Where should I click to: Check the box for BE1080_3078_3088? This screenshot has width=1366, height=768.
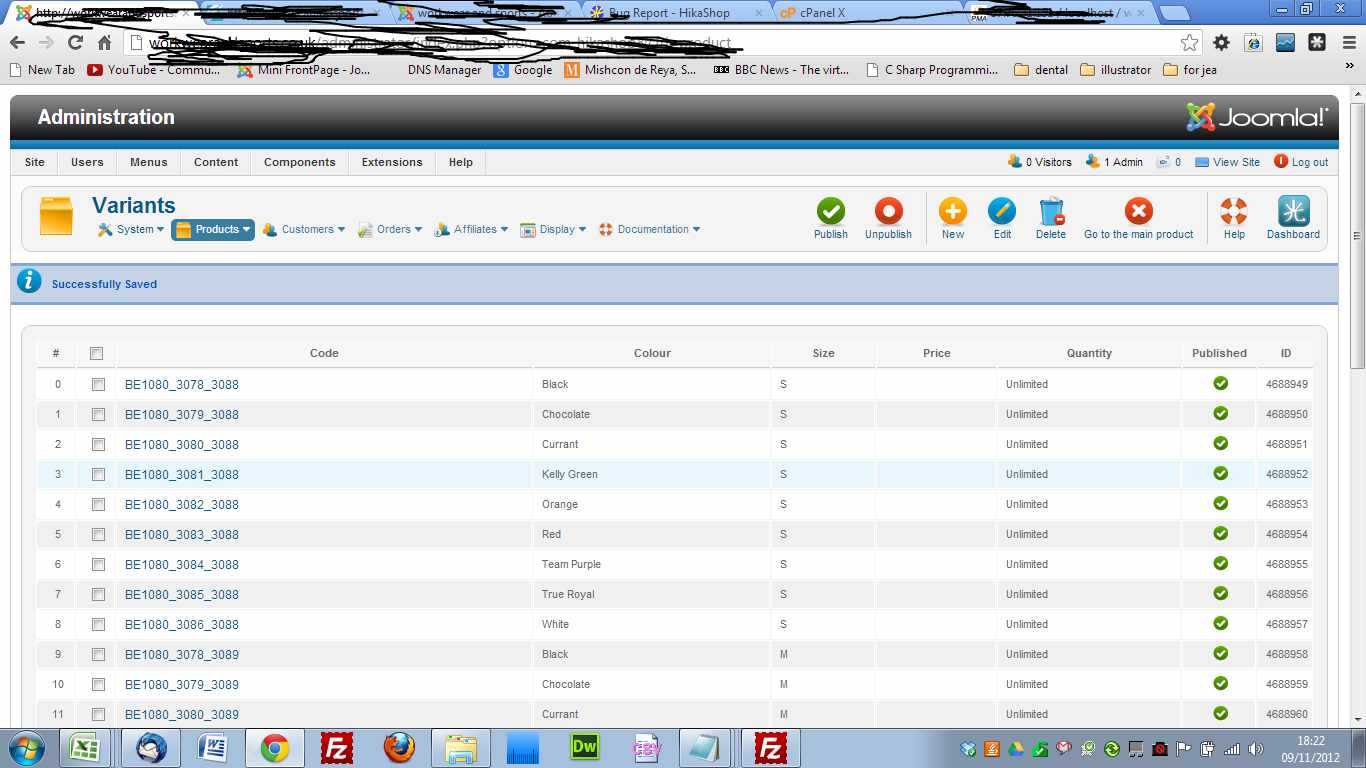pyautogui.click(x=98, y=384)
